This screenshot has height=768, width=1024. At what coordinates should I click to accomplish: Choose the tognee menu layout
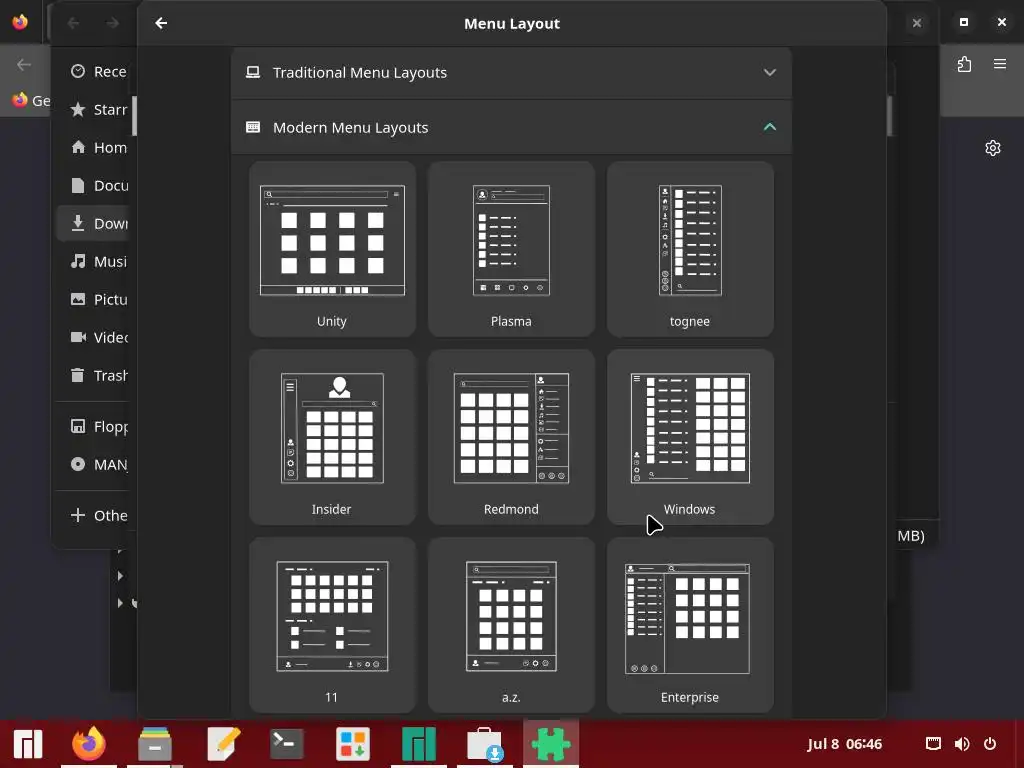(x=690, y=249)
